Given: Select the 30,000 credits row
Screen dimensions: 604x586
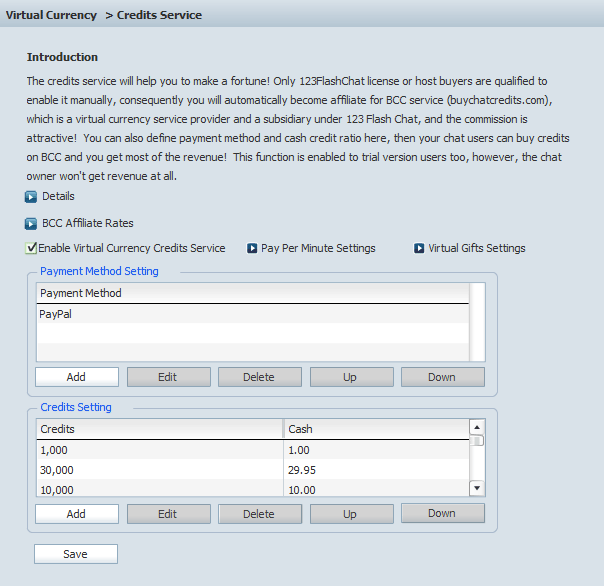Looking at the screenshot, I should point(253,470).
